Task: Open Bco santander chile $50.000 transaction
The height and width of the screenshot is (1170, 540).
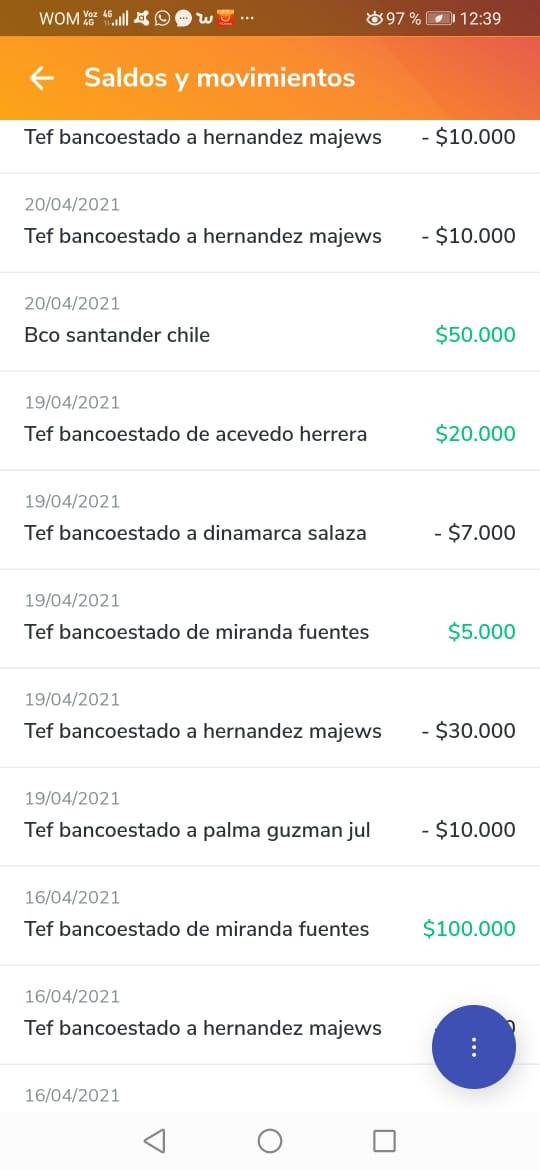Action: [270, 322]
